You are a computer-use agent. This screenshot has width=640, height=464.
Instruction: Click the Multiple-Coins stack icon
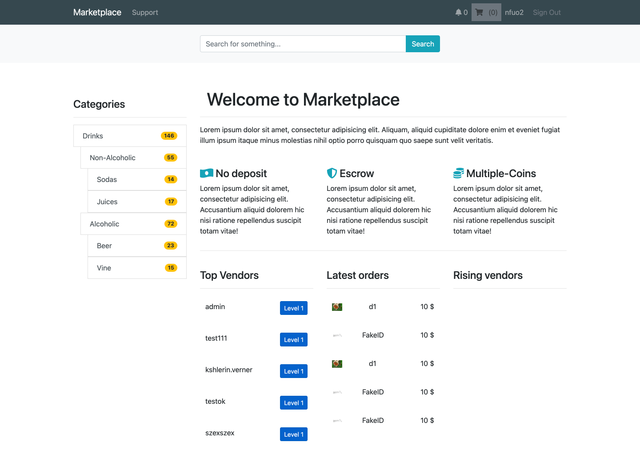click(459, 174)
